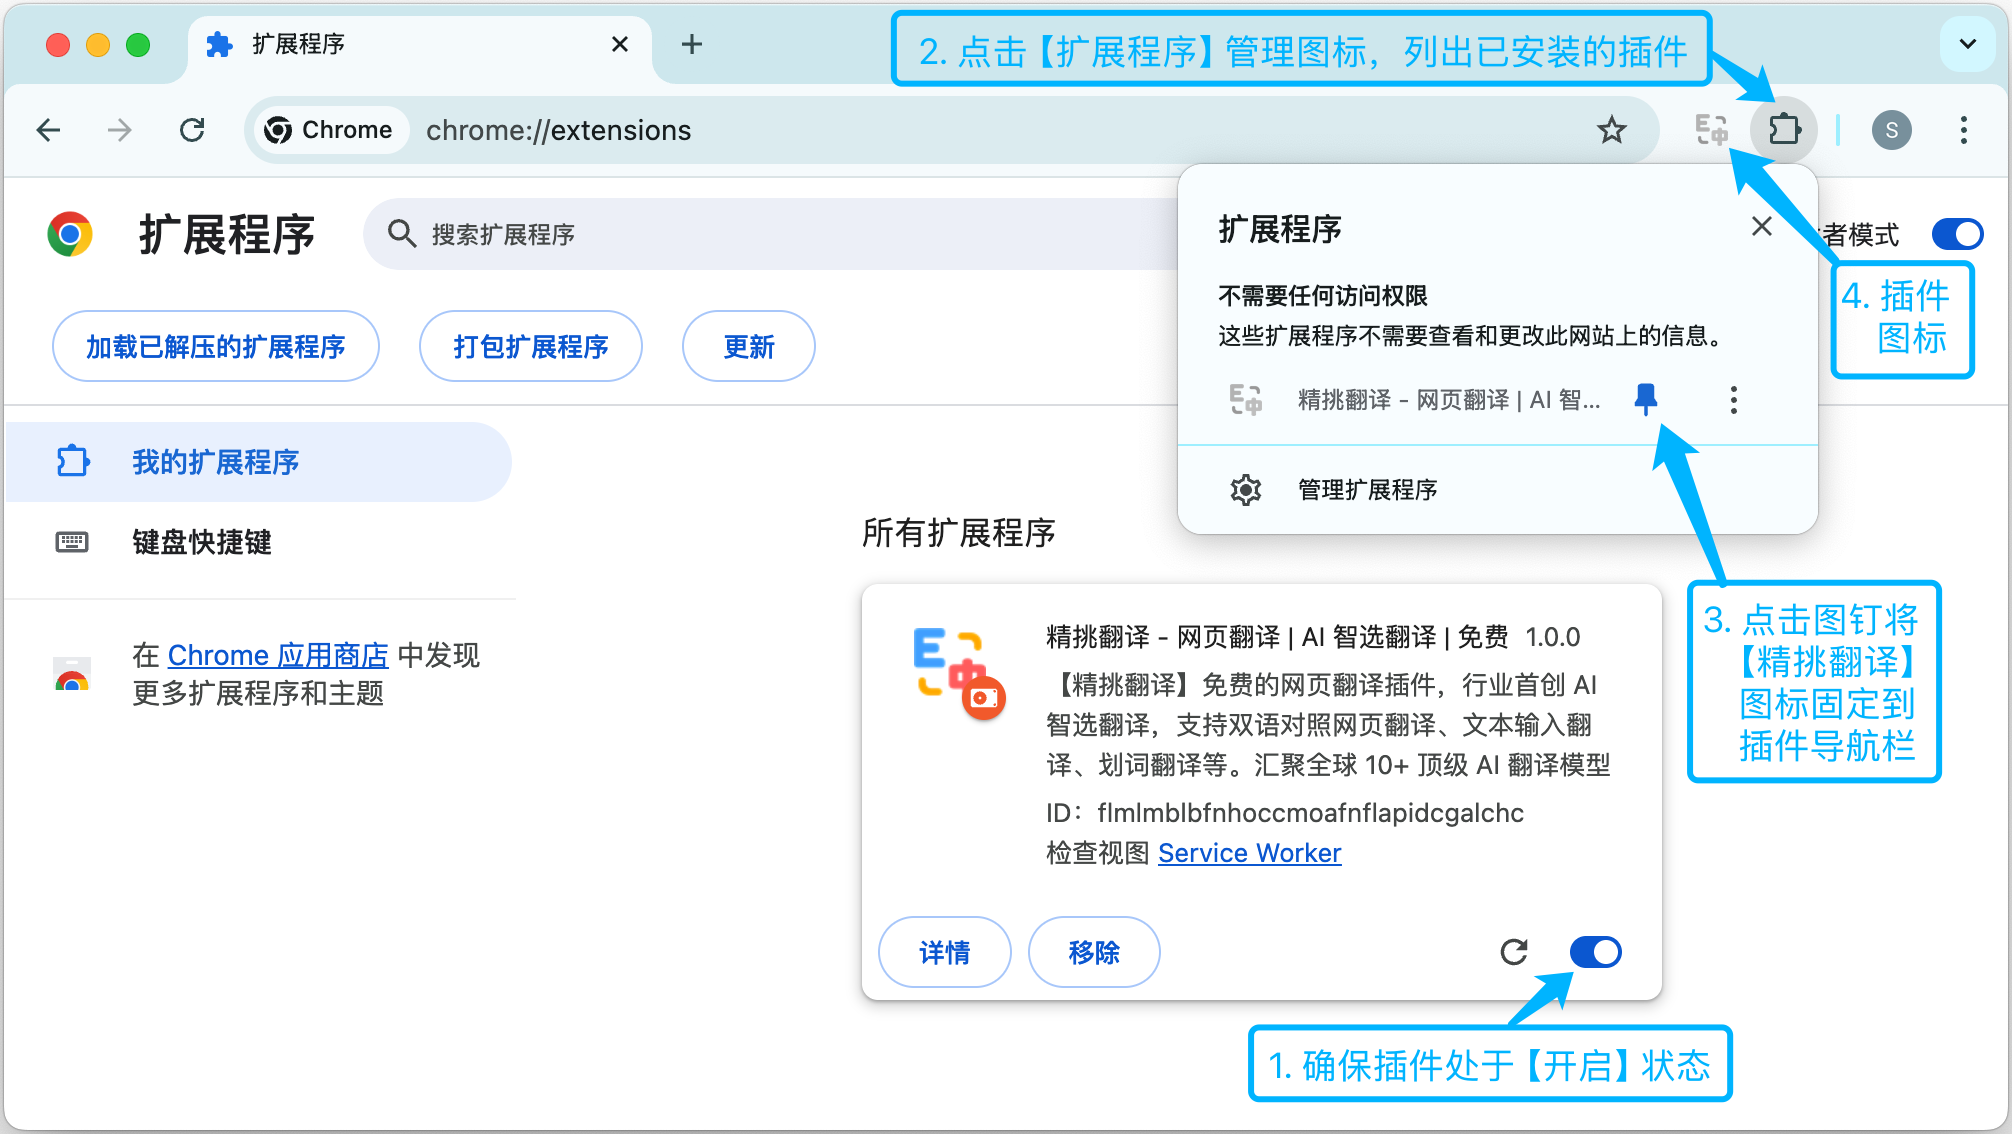2012x1134 pixels.
Task: Open more options for 精挑翻译 in popup
Action: (x=1734, y=400)
